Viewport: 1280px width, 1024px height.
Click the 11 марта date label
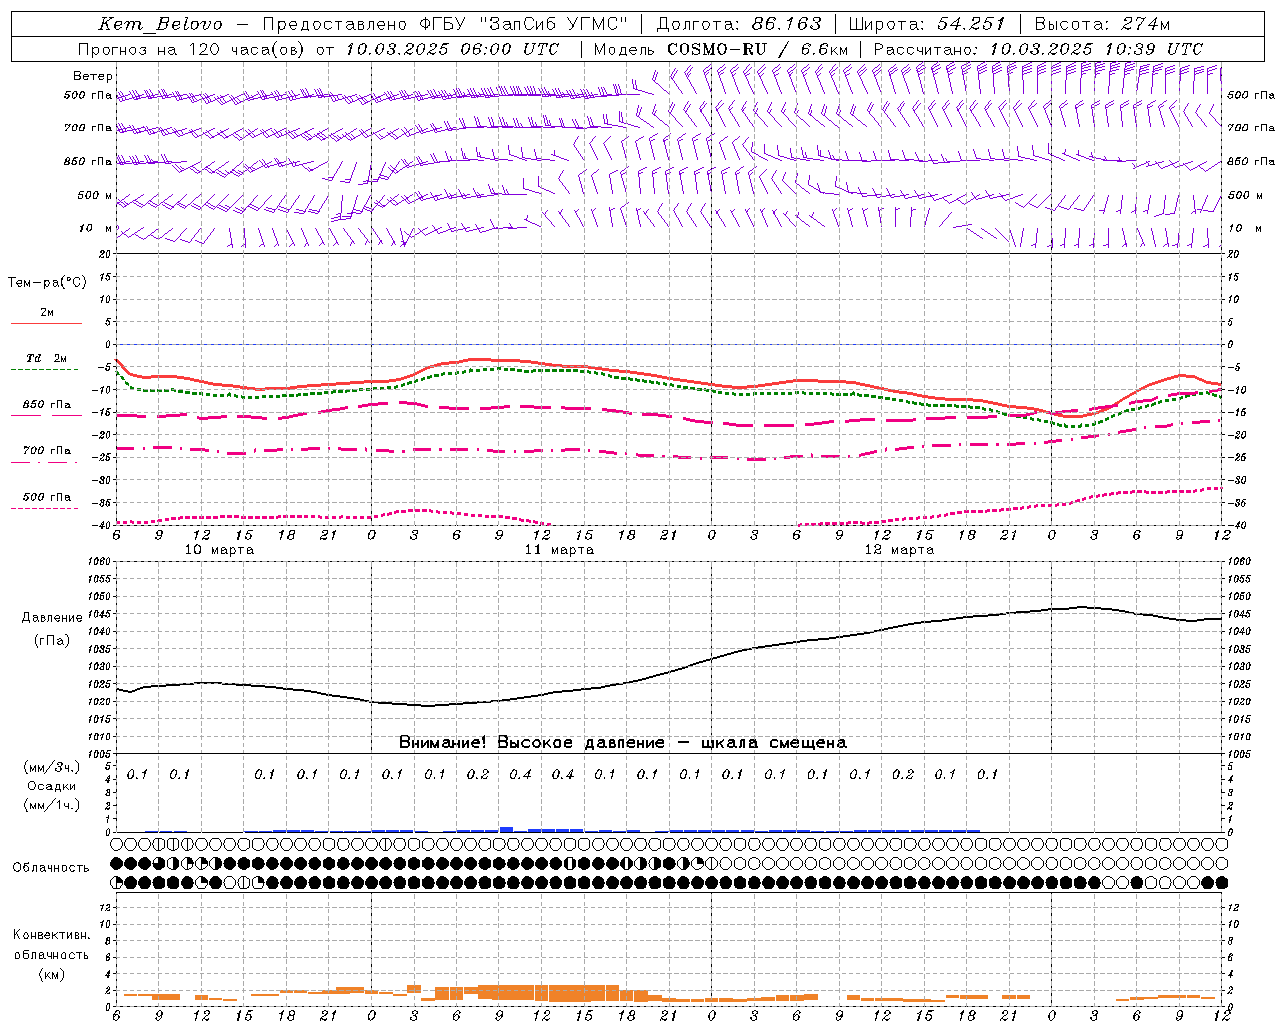click(559, 550)
